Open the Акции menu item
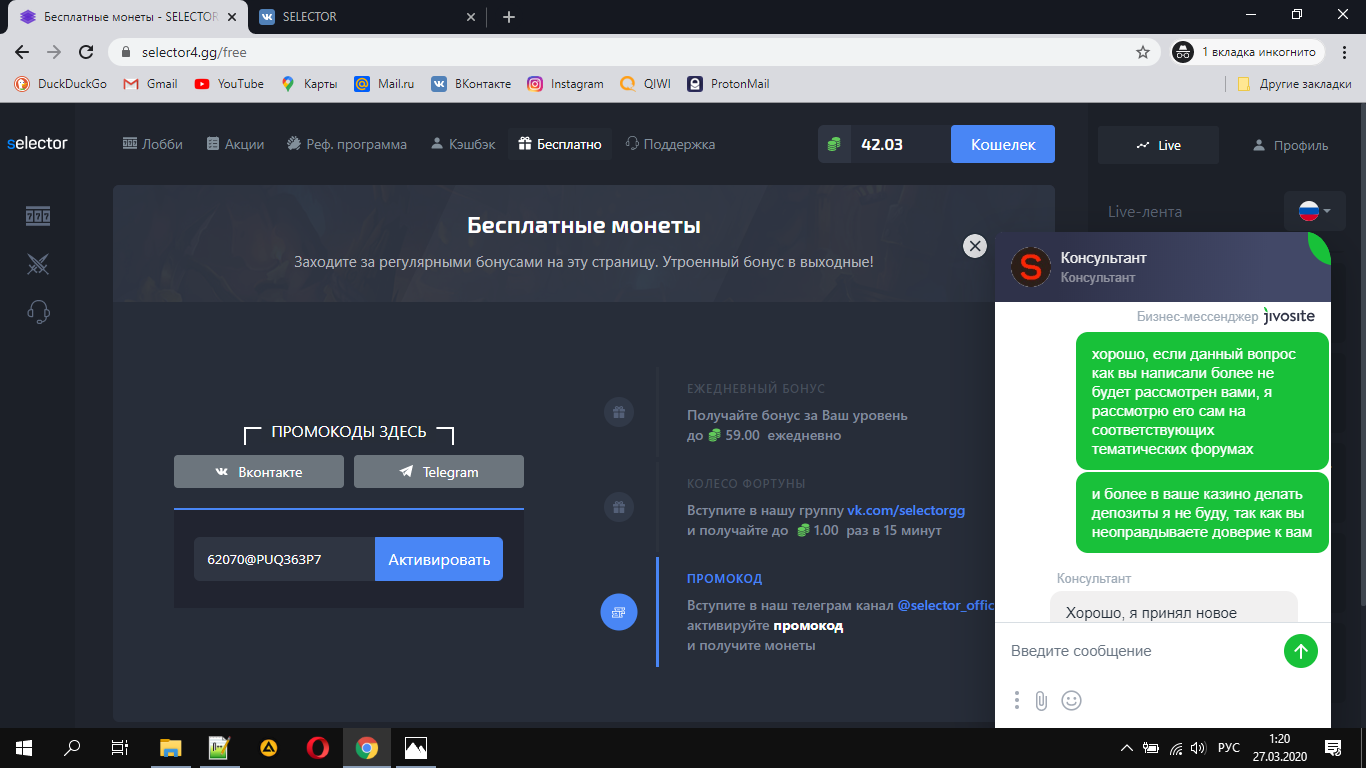Viewport: 1366px width, 768px height. 235,144
